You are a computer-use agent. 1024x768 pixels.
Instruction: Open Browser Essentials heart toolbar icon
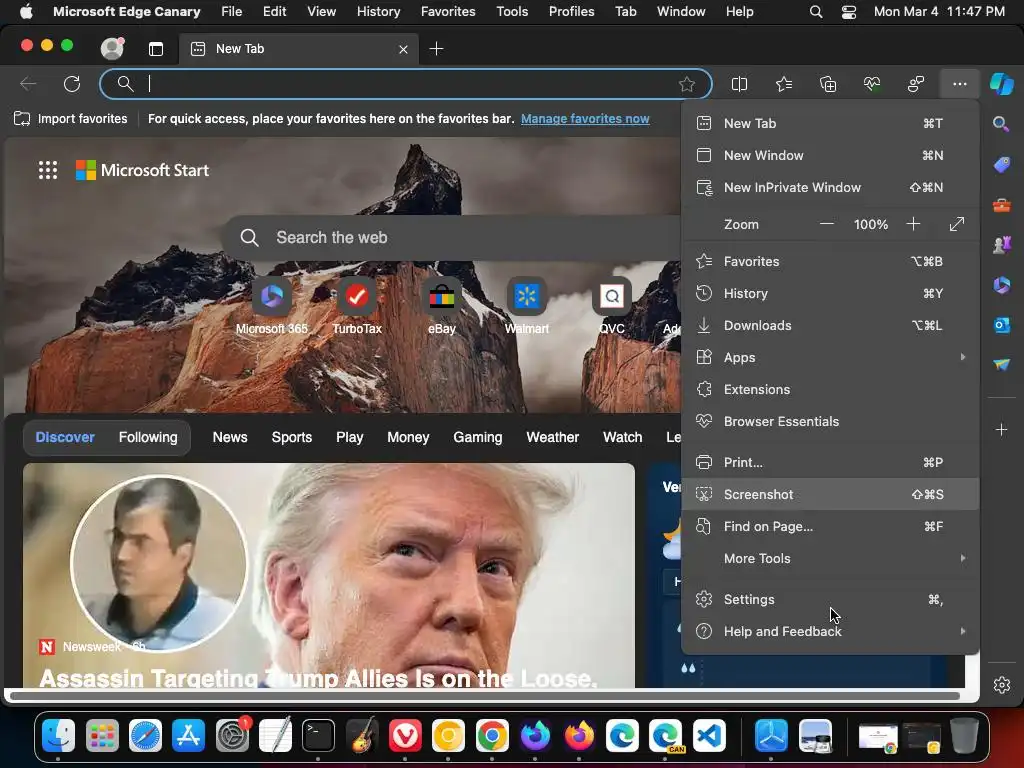pos(872,84)
